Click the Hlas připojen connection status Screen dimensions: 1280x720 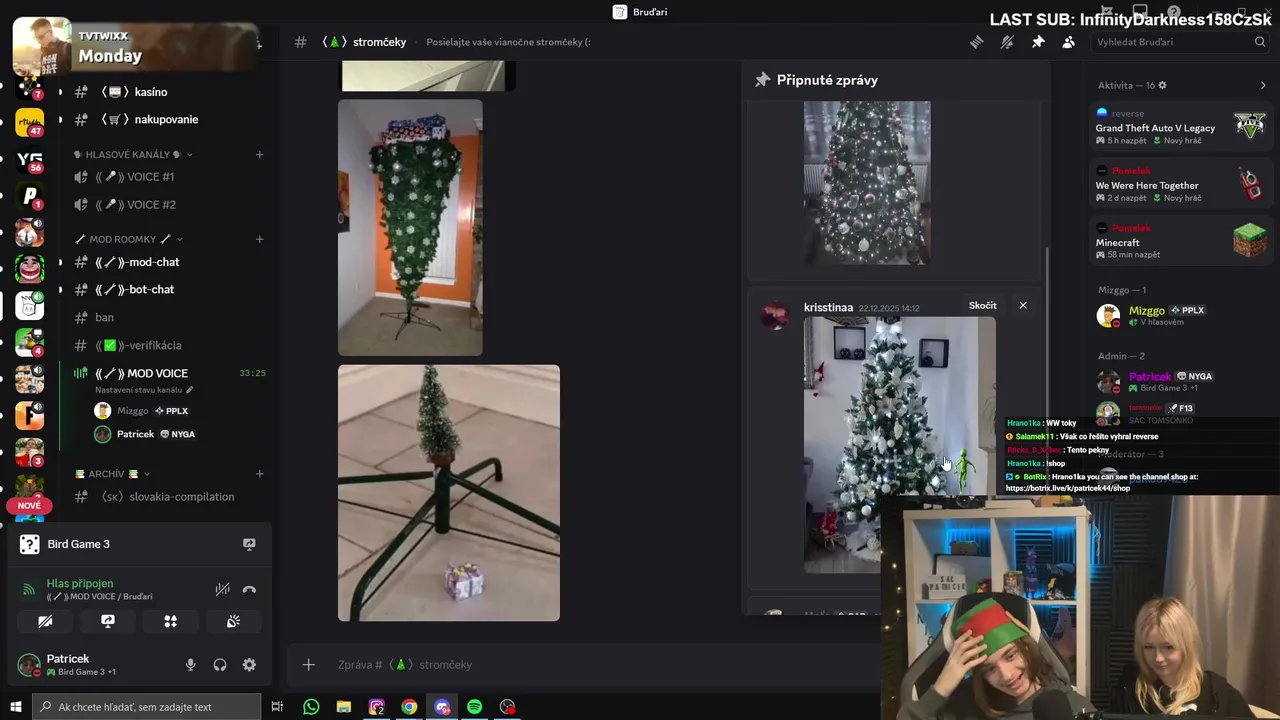pyautogui.click(x=80, y=583)
